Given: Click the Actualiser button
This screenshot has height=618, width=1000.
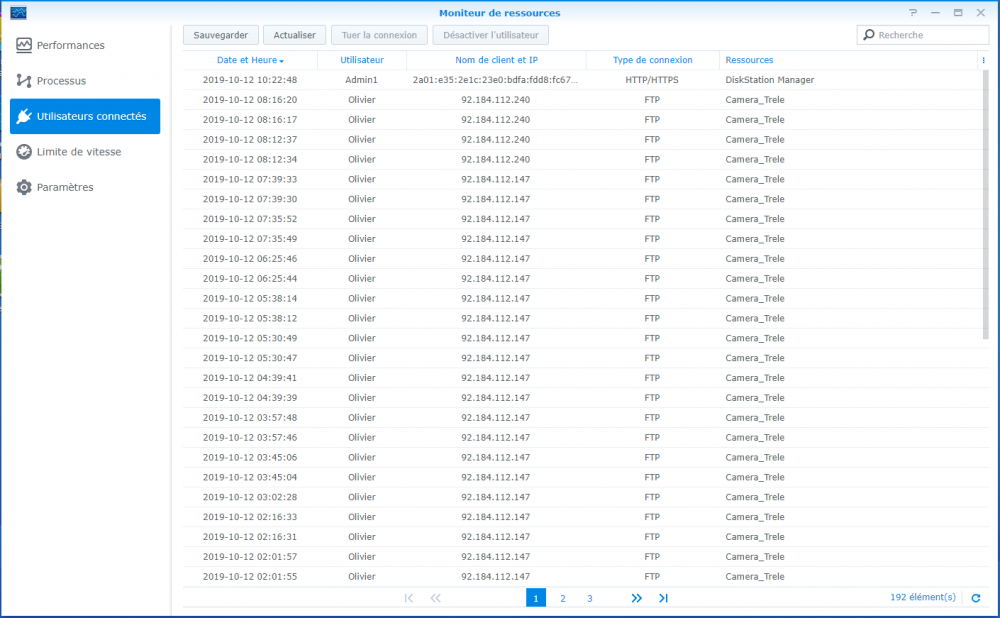Looking at the screenshot, I should coord(294,35).
